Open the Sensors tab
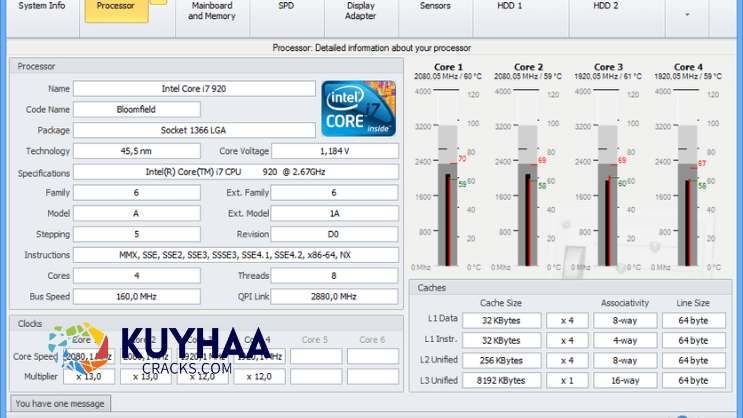This screenshot has height=418, width=743. [x=434, y=6]
